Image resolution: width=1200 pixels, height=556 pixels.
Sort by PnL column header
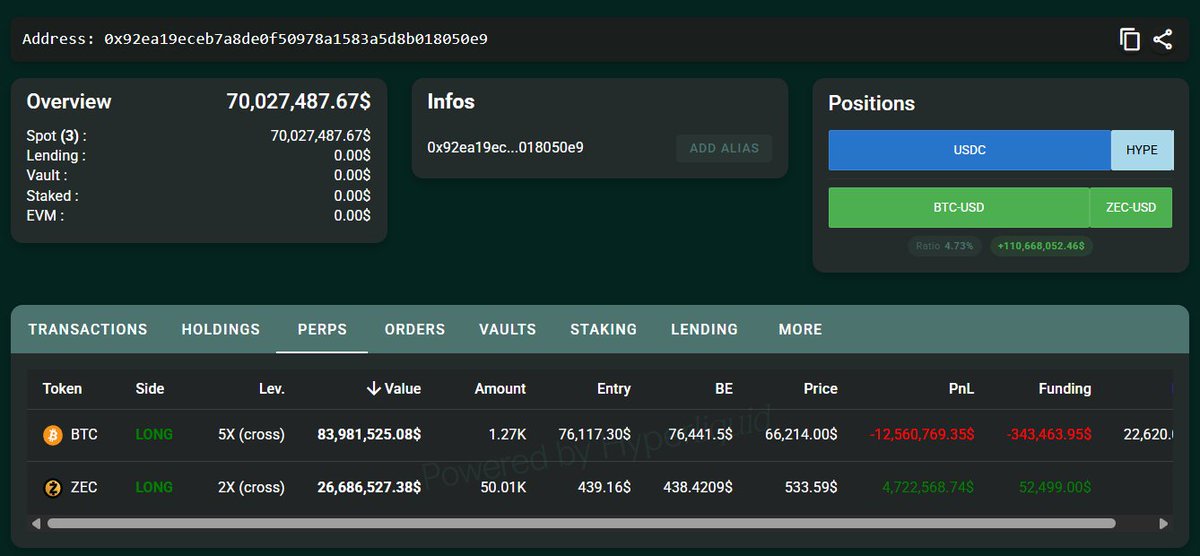[x=961, y=388]
